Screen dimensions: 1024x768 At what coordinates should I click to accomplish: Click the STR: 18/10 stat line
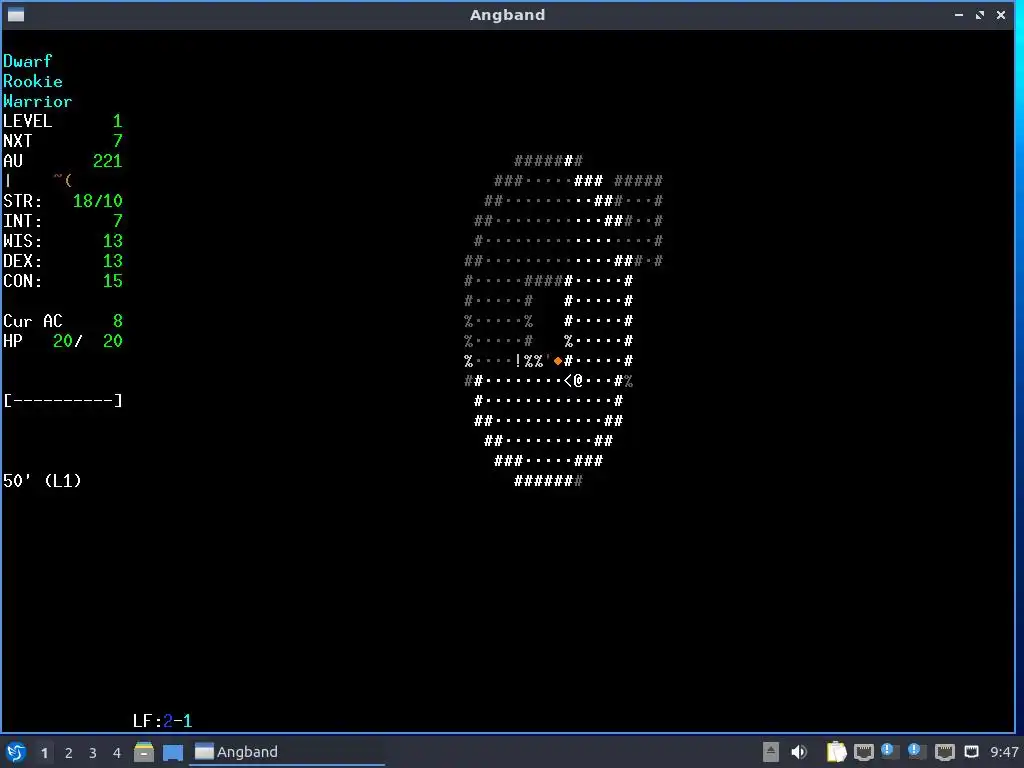pos(63,201)
